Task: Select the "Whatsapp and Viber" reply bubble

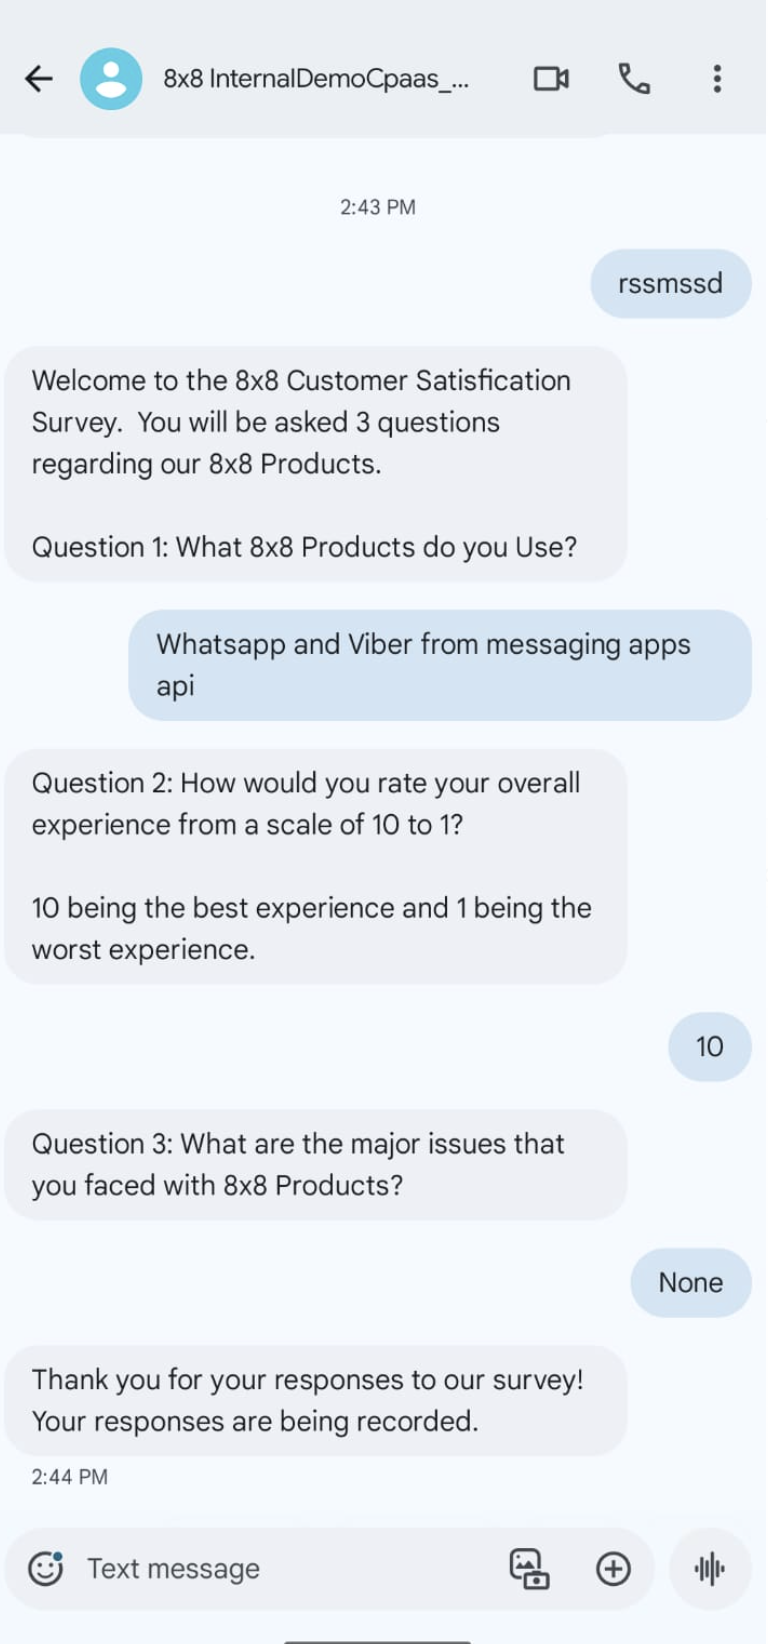Action: click(x=439, y=665)
